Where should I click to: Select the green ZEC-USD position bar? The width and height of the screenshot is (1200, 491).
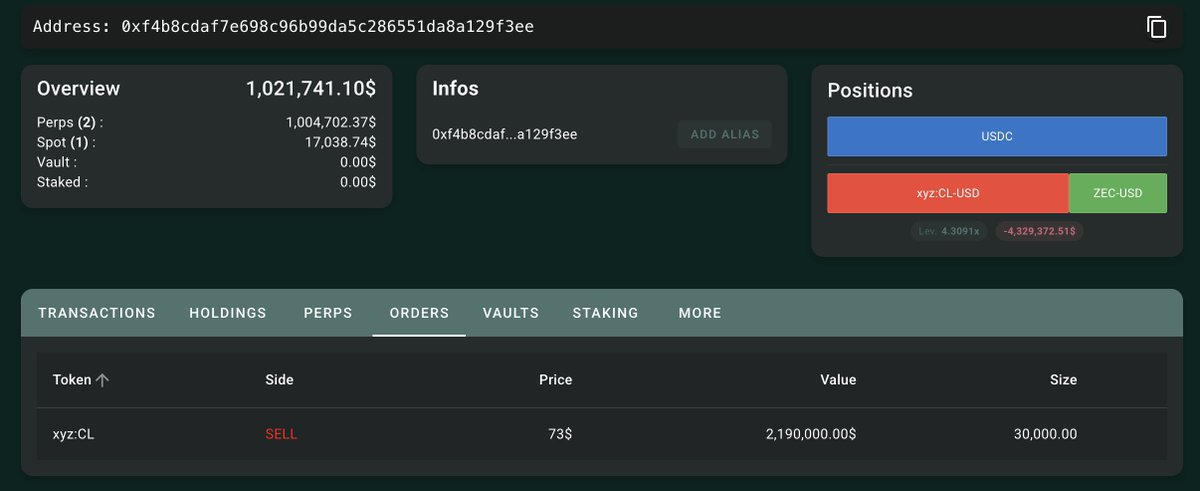click(1118, 193)
